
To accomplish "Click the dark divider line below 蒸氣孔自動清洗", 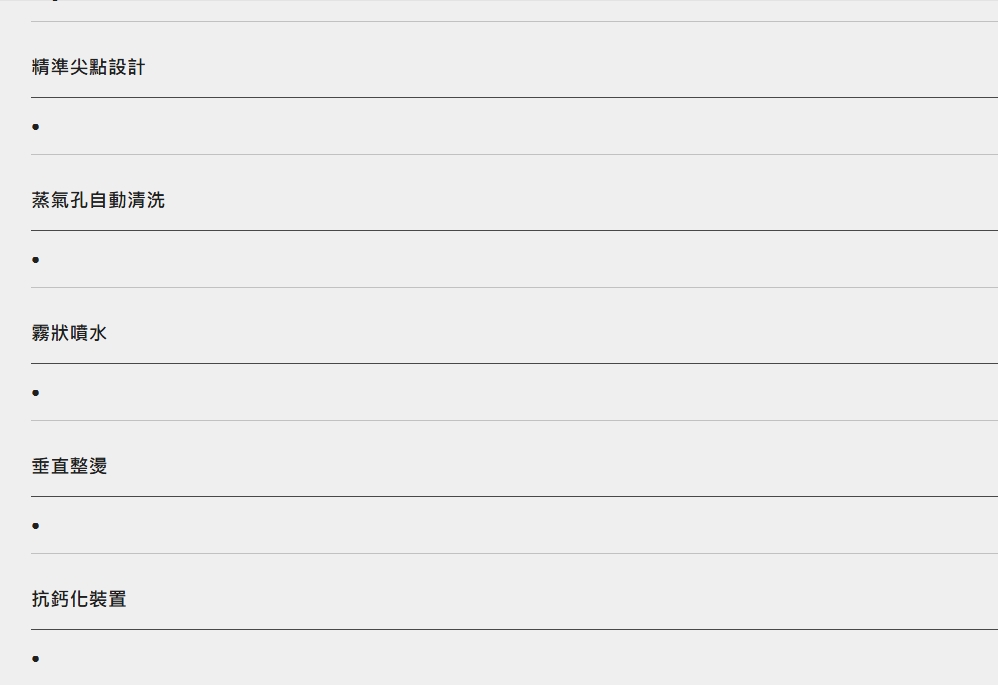I will [514, 230].
